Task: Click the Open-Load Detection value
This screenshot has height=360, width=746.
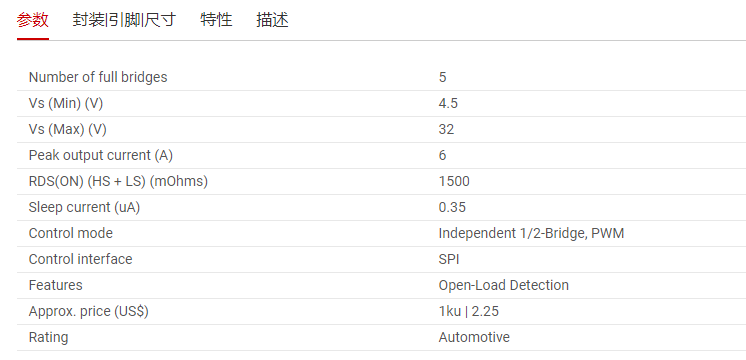Action: click(x=503, y=285)
